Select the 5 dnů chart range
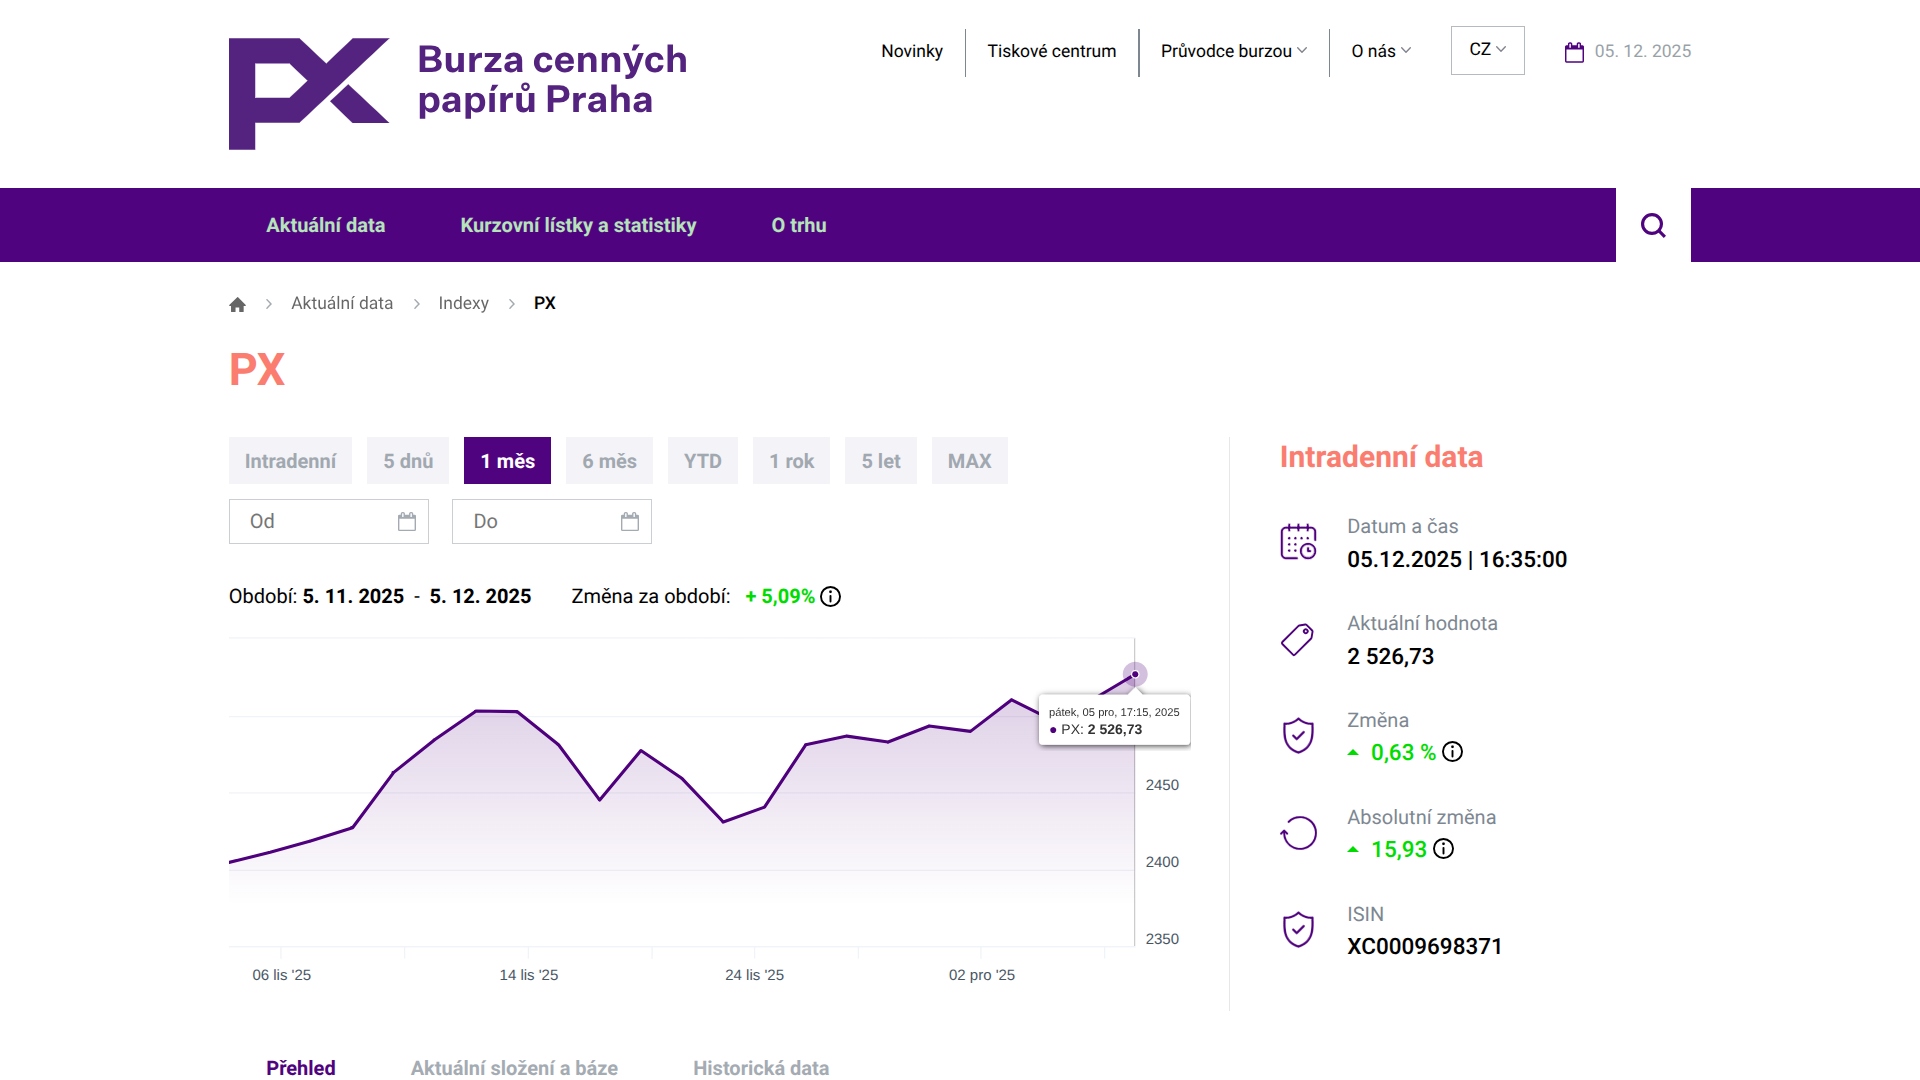This screenshot has height=1080, width=1920. [408, 461]
